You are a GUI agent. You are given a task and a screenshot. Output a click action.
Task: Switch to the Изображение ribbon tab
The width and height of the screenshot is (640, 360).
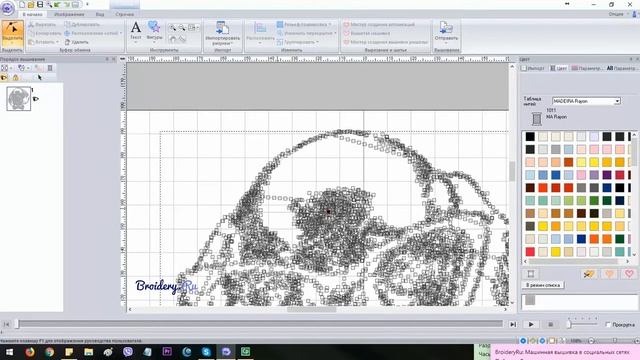click(69, 14)
